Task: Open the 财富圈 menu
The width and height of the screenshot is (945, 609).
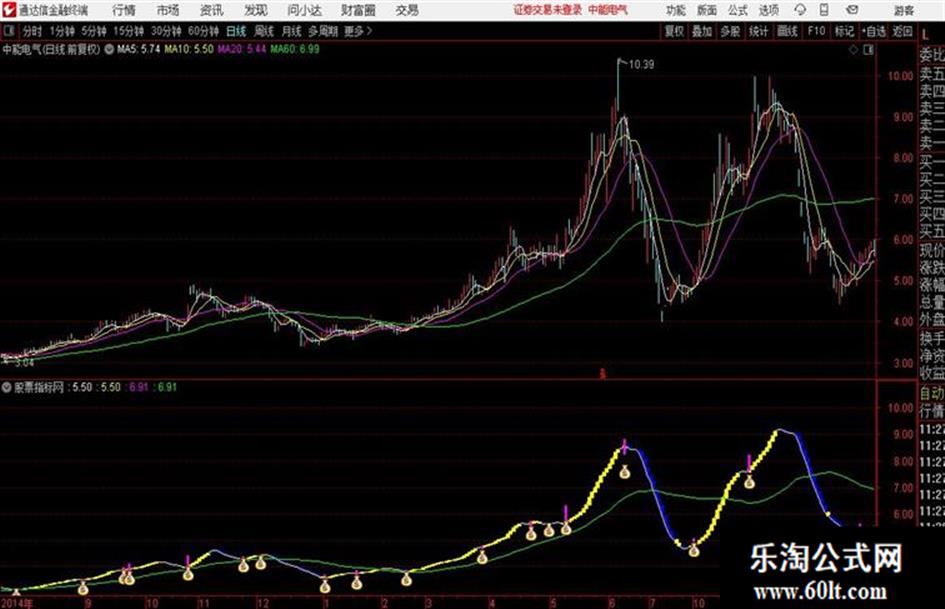Action: coord(359,10)
